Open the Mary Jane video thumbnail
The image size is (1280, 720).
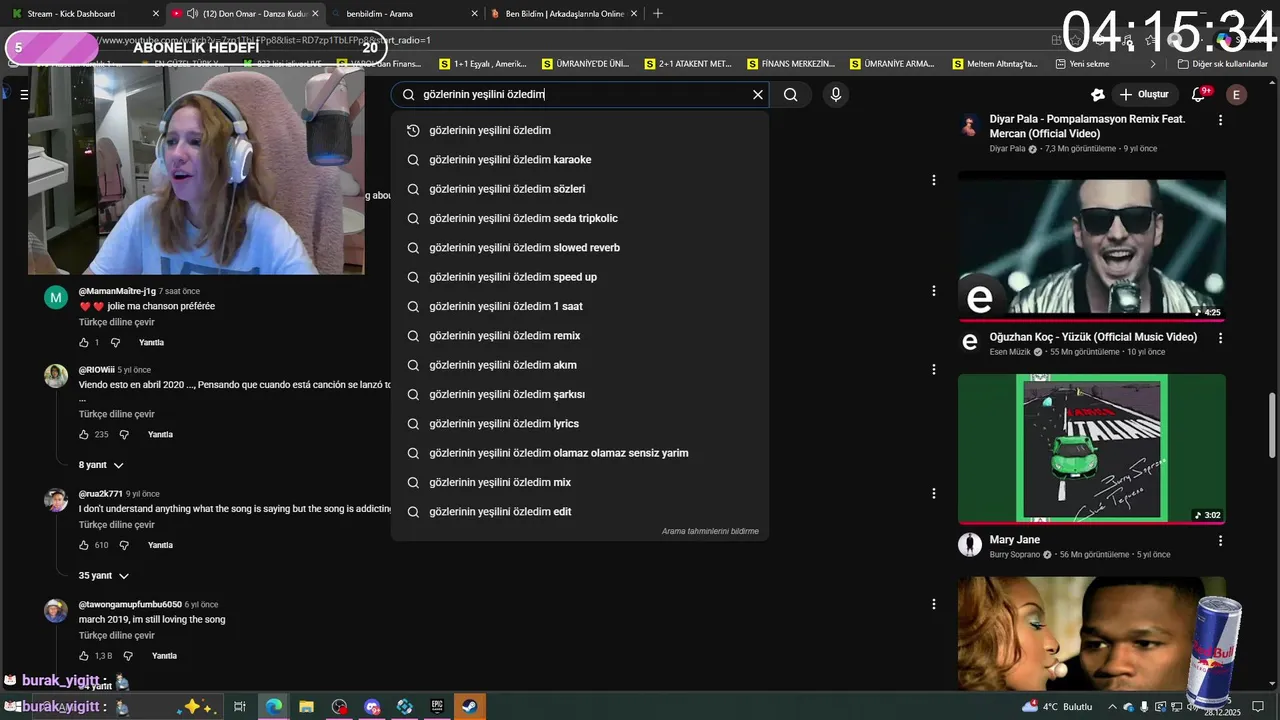tap(1092, 449)
